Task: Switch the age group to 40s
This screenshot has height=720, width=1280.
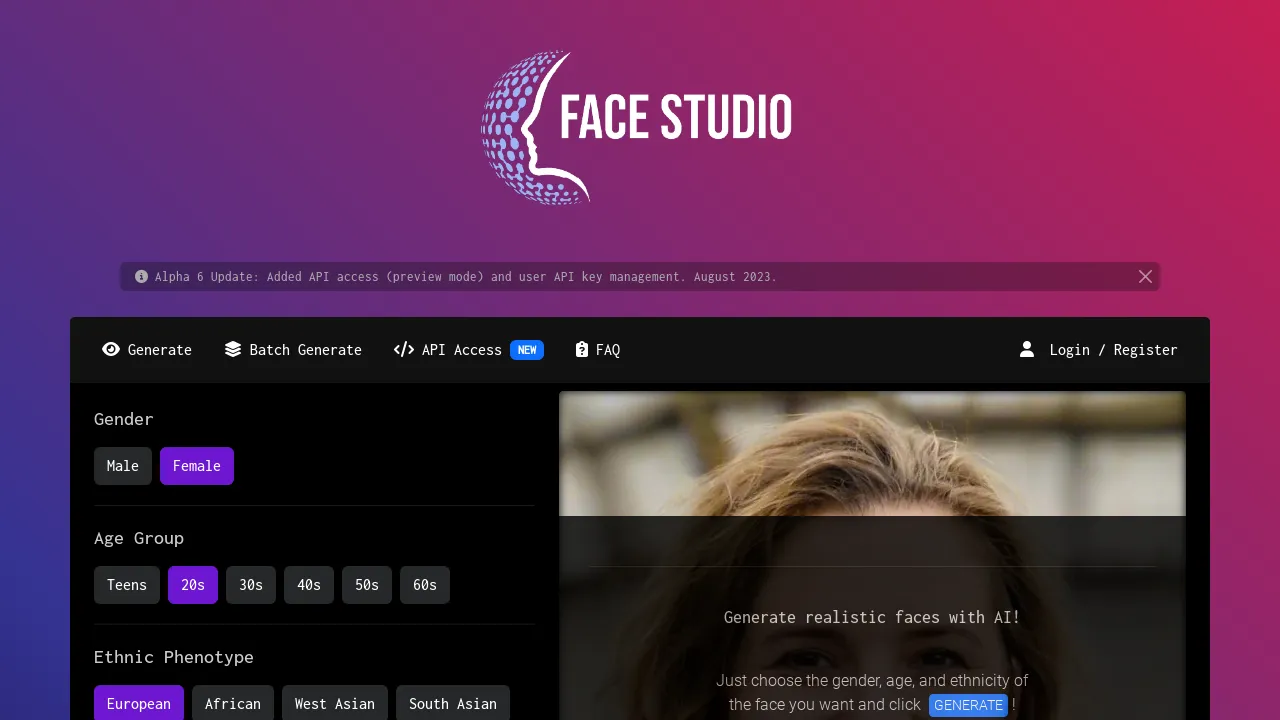Action: point(309,585)
